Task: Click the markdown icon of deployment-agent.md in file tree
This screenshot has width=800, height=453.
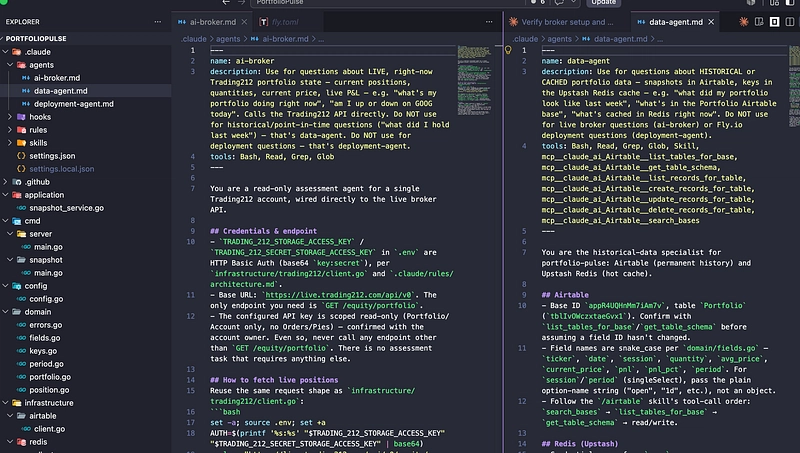Action: (x=26, y=104)
